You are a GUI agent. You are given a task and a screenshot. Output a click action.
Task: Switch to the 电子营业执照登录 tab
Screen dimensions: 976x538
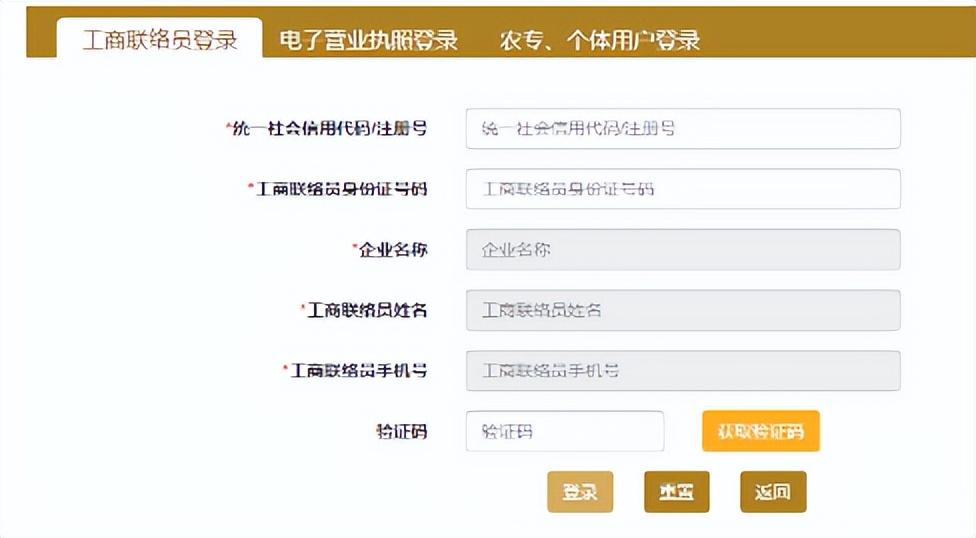[x=368, y=40]
